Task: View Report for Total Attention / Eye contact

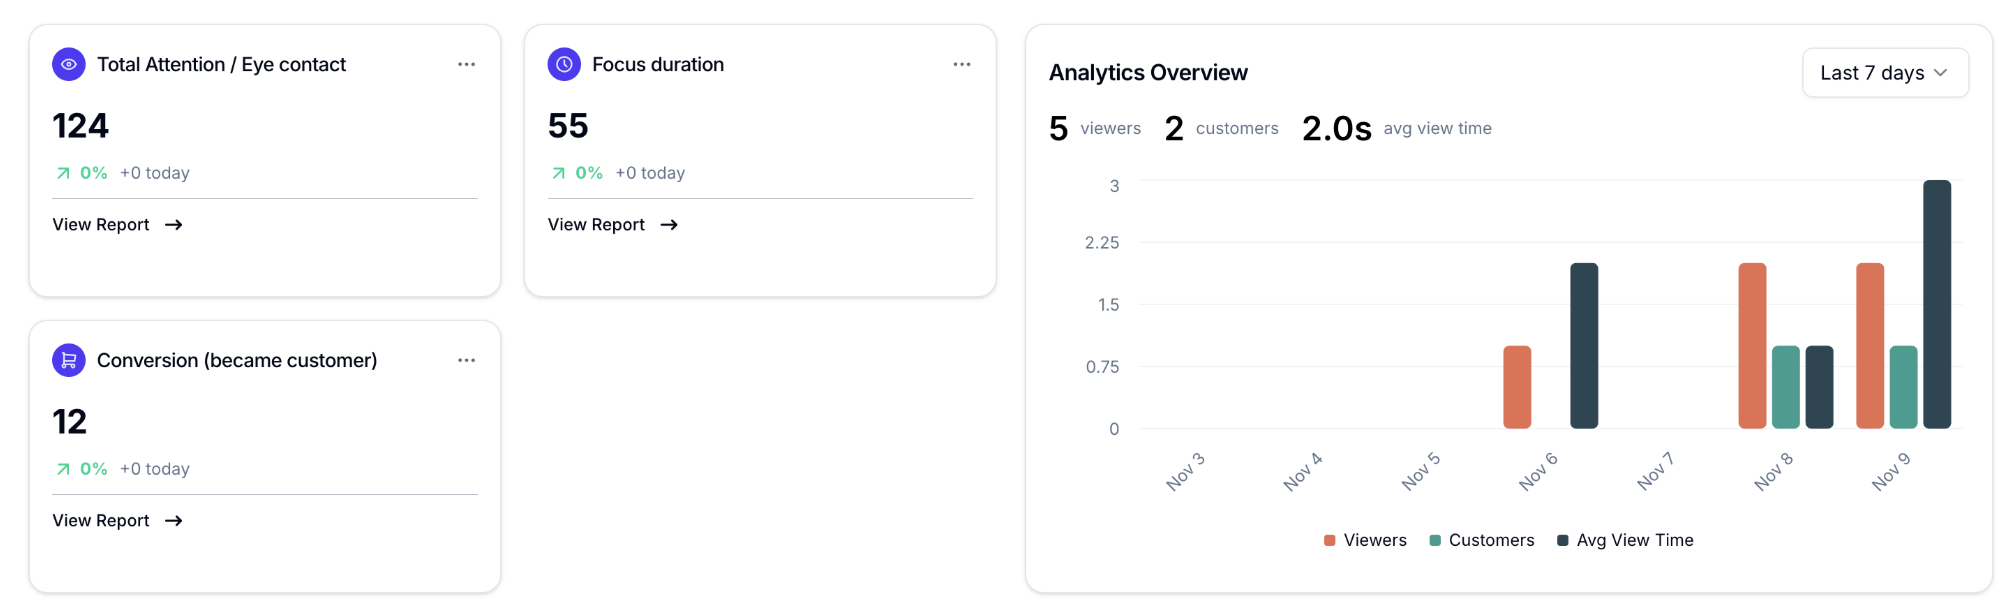Action: (x=101, y=225)
